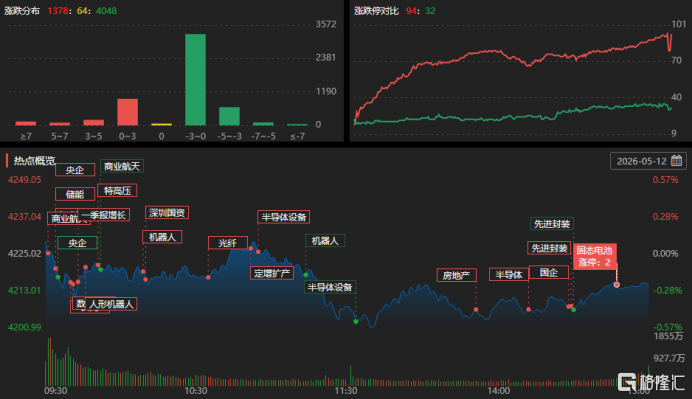
Task: Select the 一季报增长 hotspot tag
Action: point(103,215)
